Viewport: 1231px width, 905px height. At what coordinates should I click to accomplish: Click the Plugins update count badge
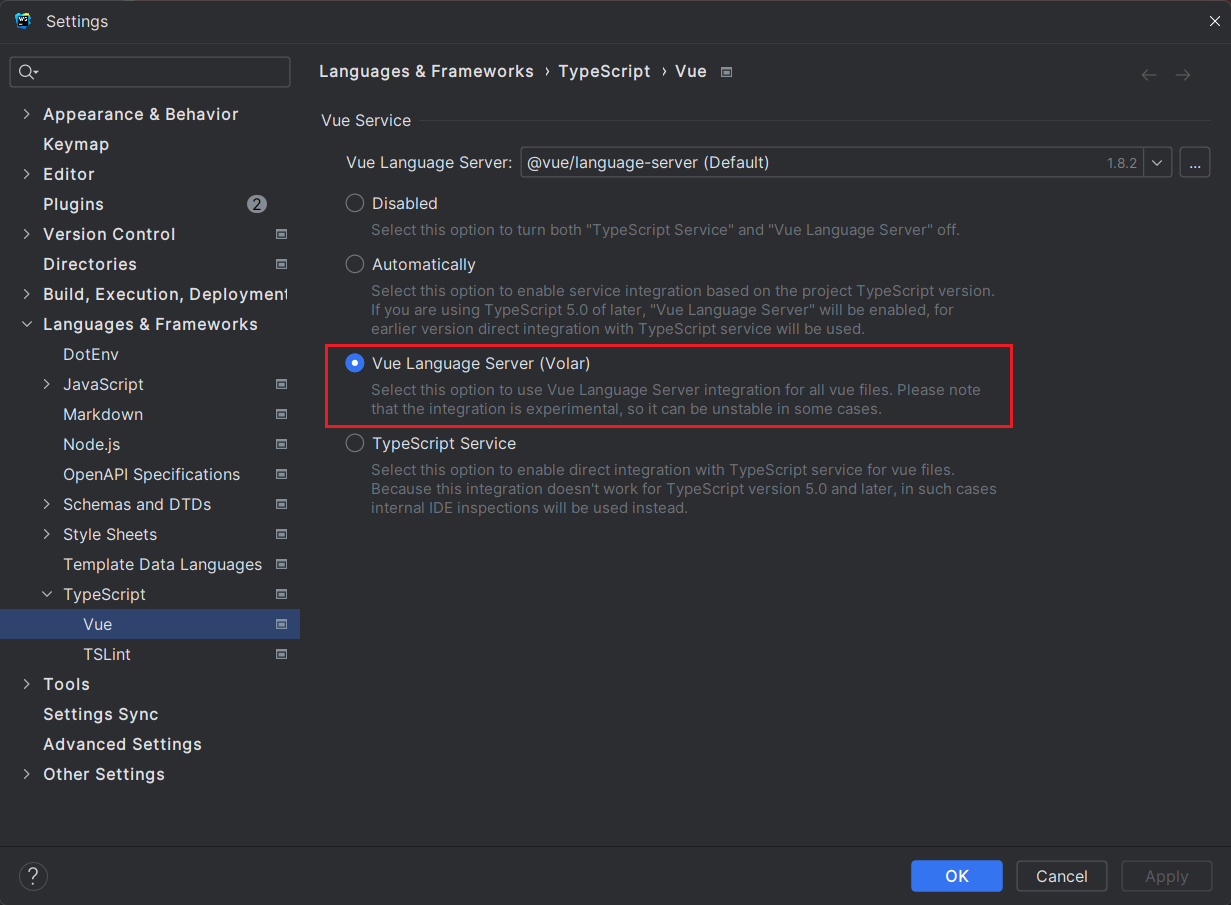[257, 204]
